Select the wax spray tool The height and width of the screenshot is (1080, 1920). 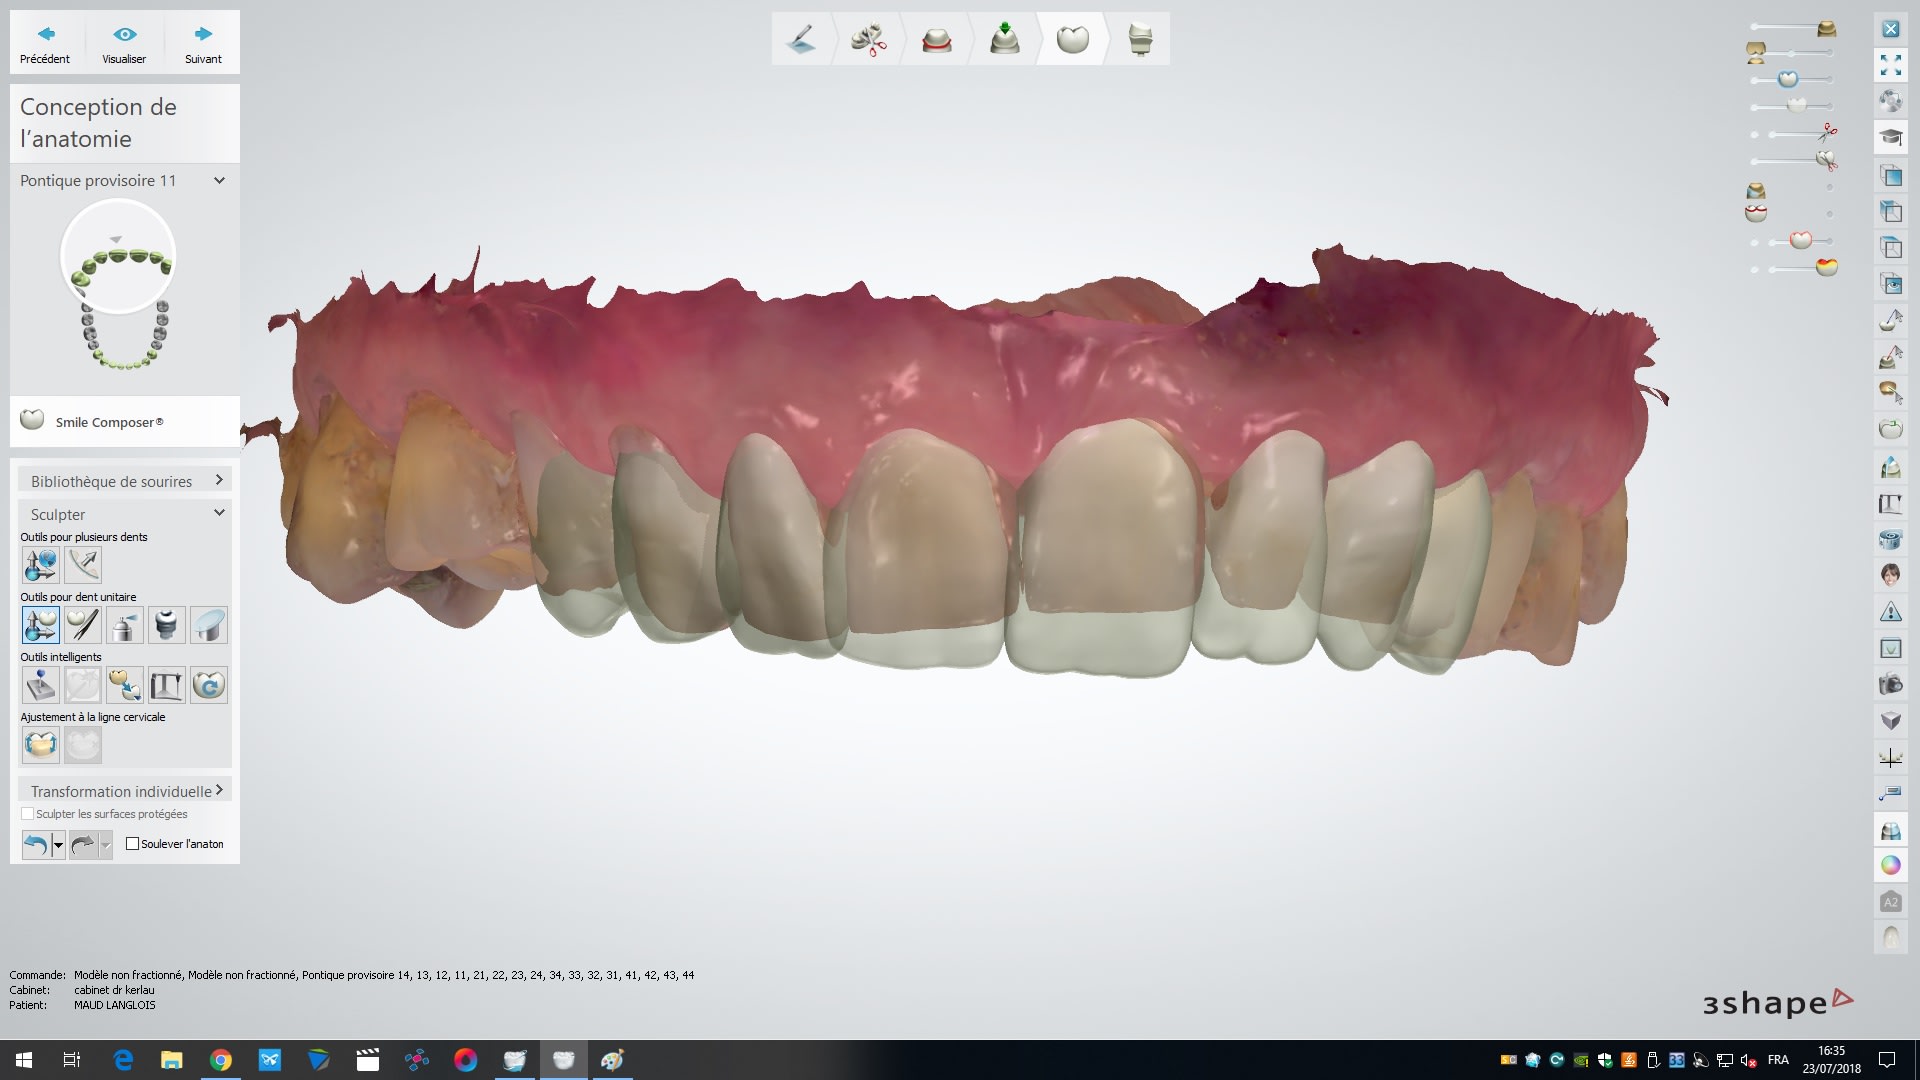coord(125,625)
